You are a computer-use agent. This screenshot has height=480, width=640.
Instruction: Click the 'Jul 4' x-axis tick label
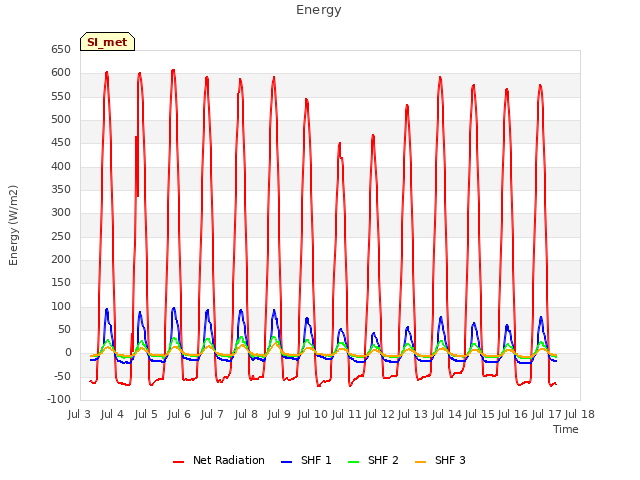tap(112, 414)
